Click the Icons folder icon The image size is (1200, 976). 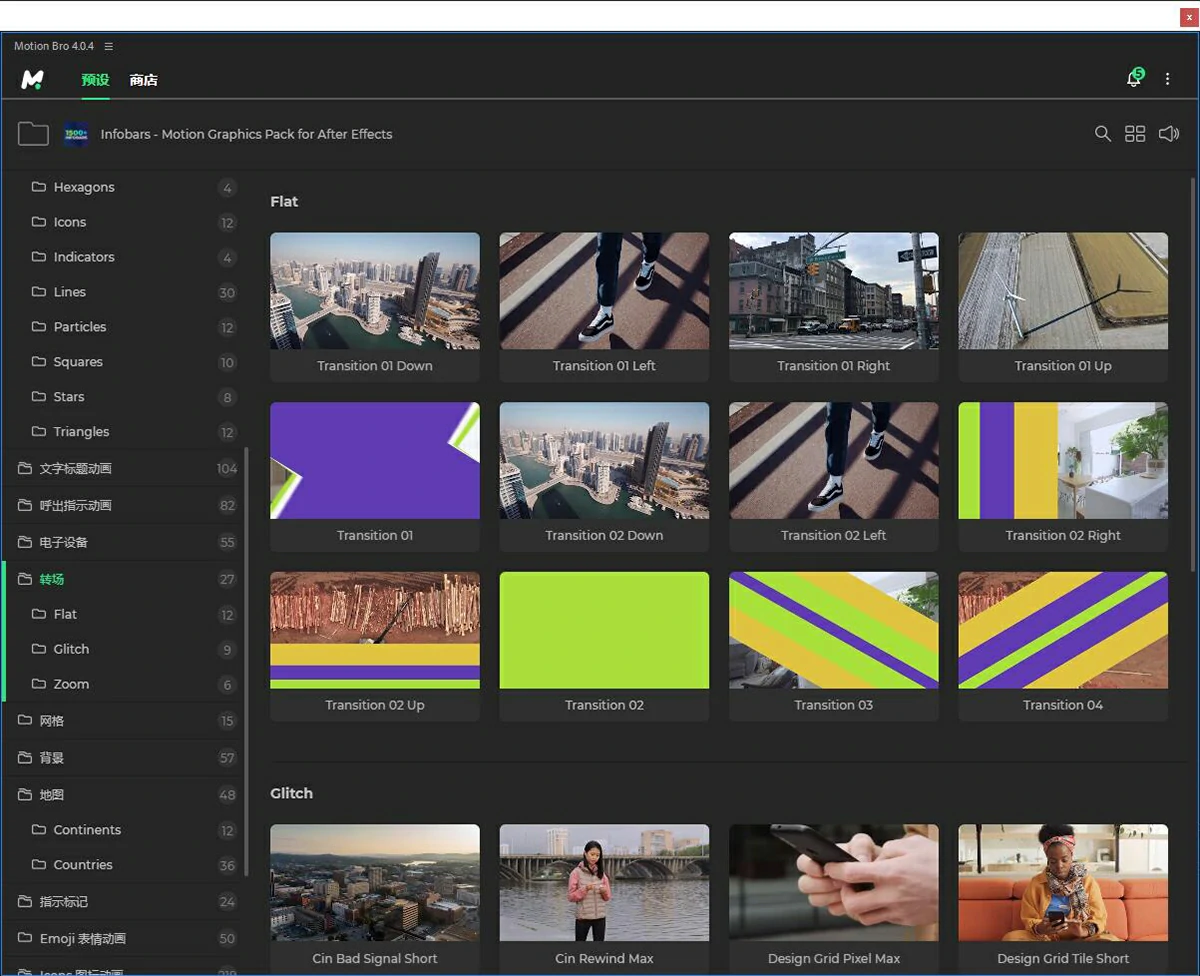tap(39, 222)
